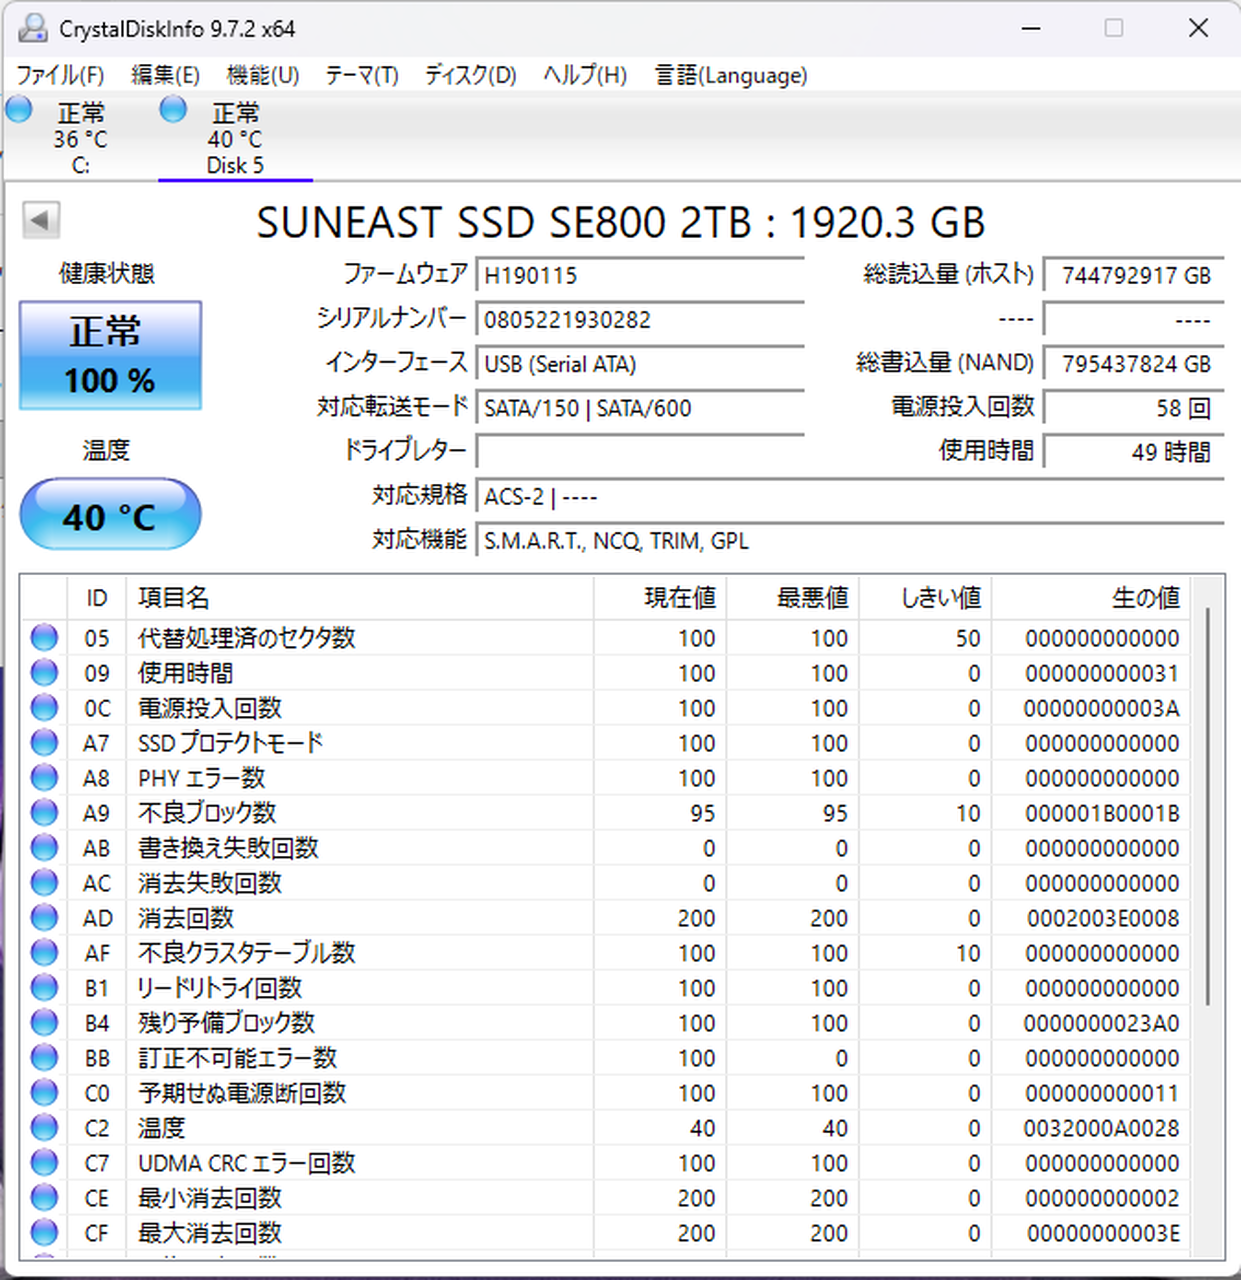Click the blue status icon for attribute 05

pyautogui.click(x=44, y=638)
